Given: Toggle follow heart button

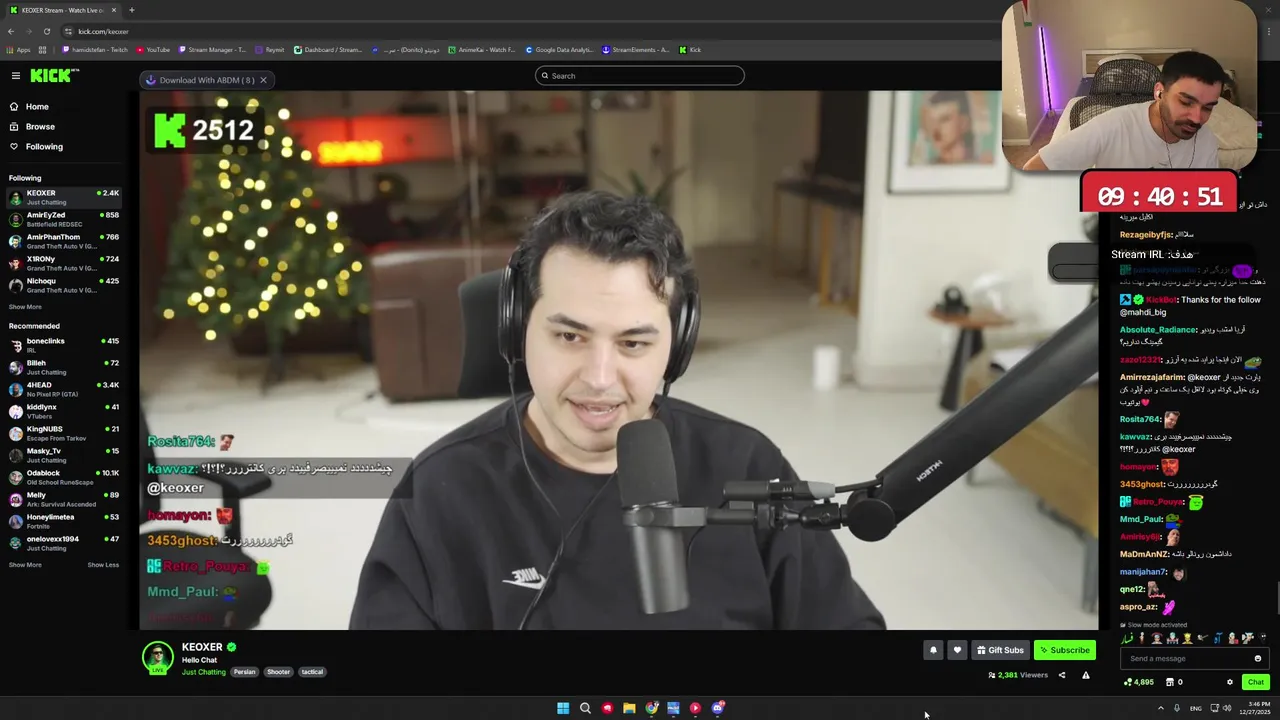Looking at the screenshot, I should 957,650.
